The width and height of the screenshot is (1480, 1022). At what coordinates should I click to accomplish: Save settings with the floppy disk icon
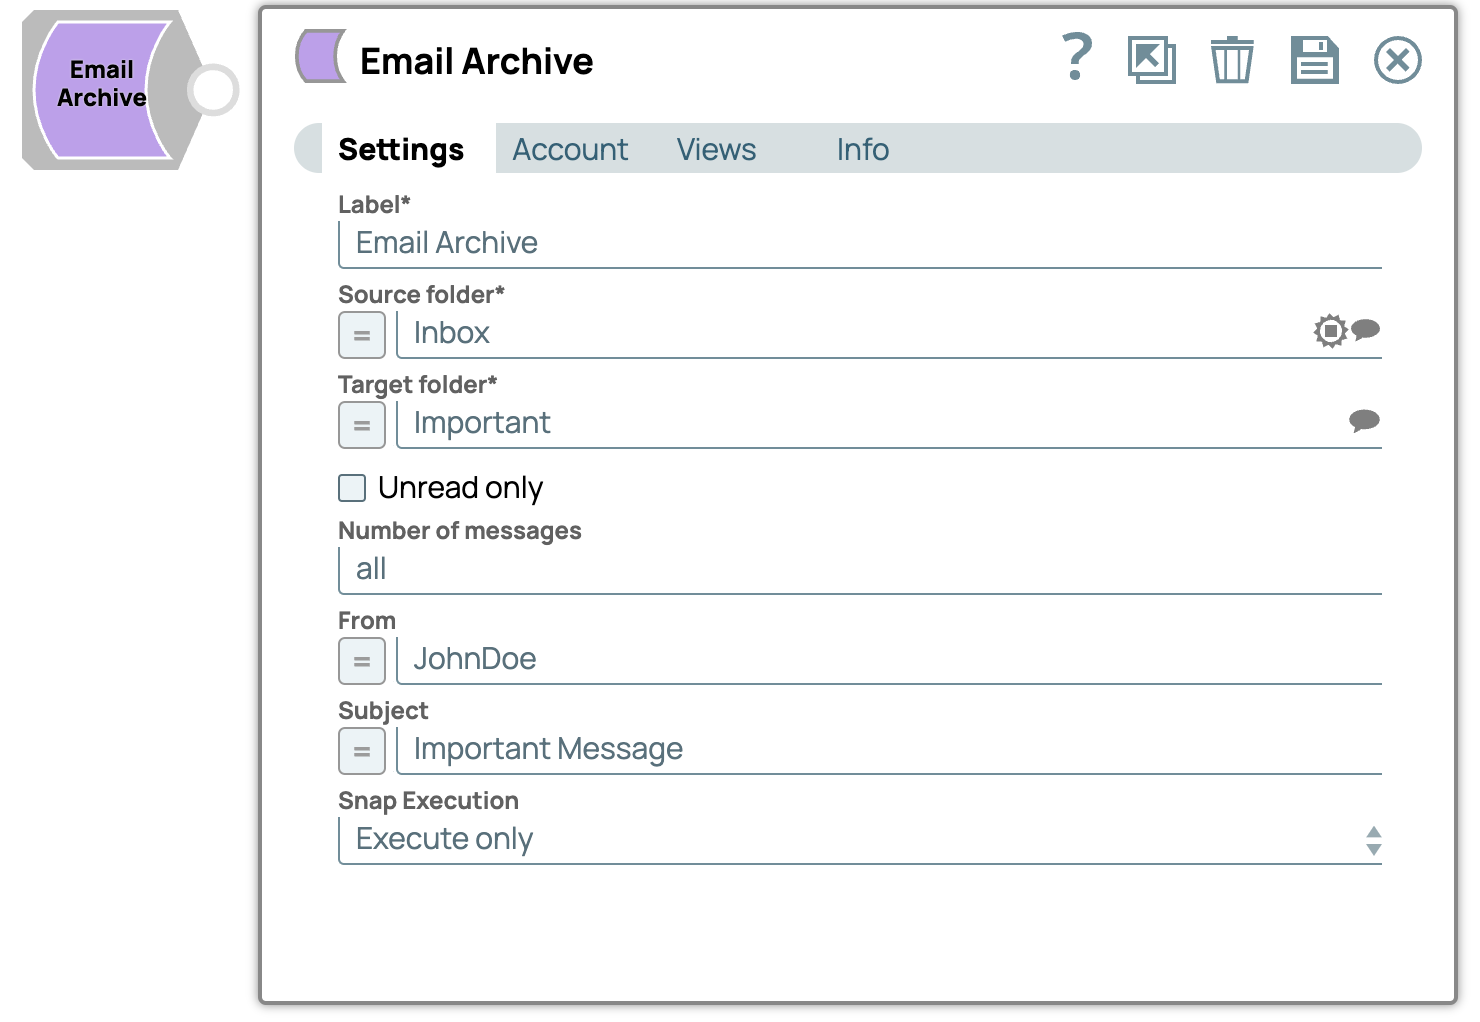coord(1314,60)
